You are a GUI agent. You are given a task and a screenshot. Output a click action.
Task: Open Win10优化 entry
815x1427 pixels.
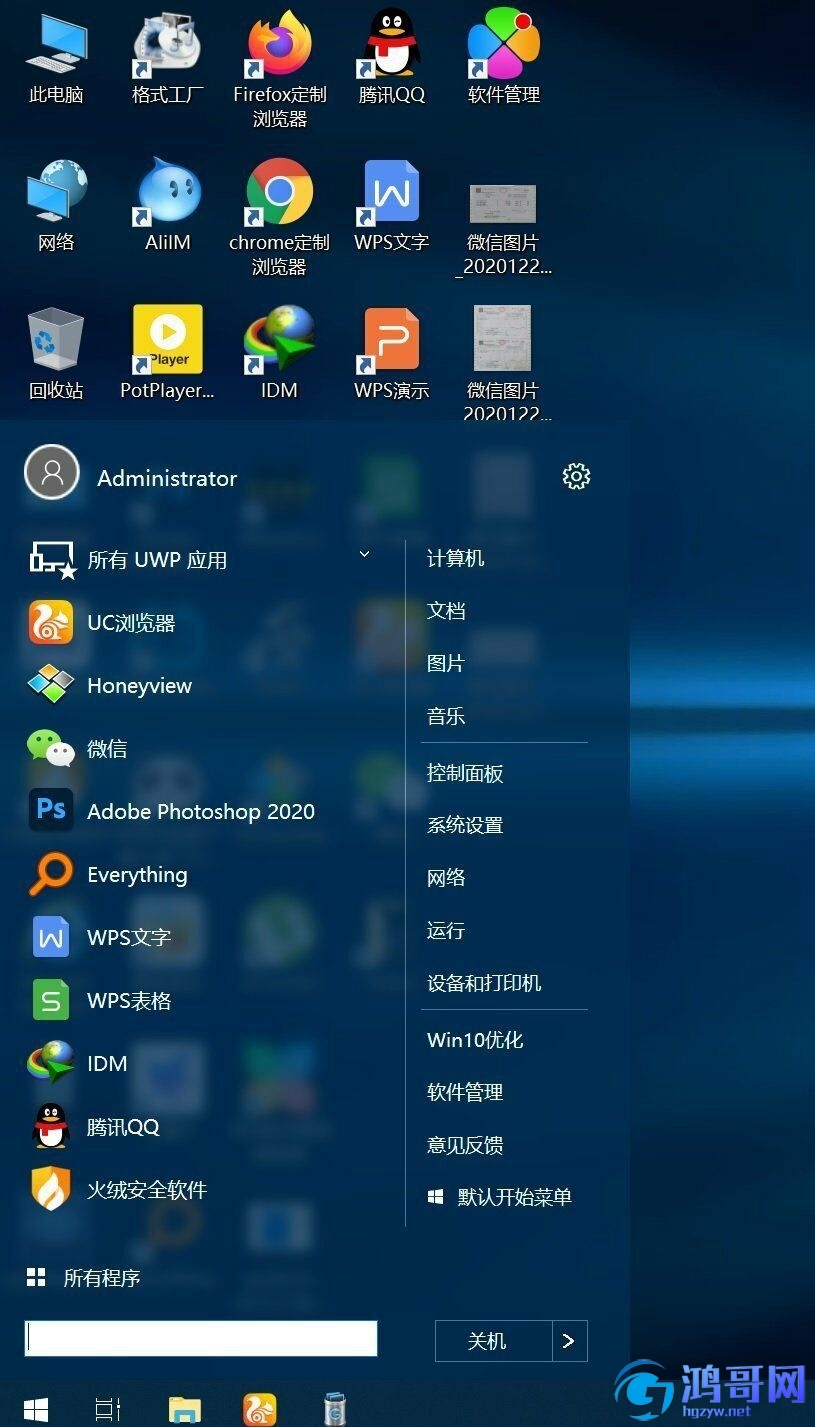(x=475, y=1039)
